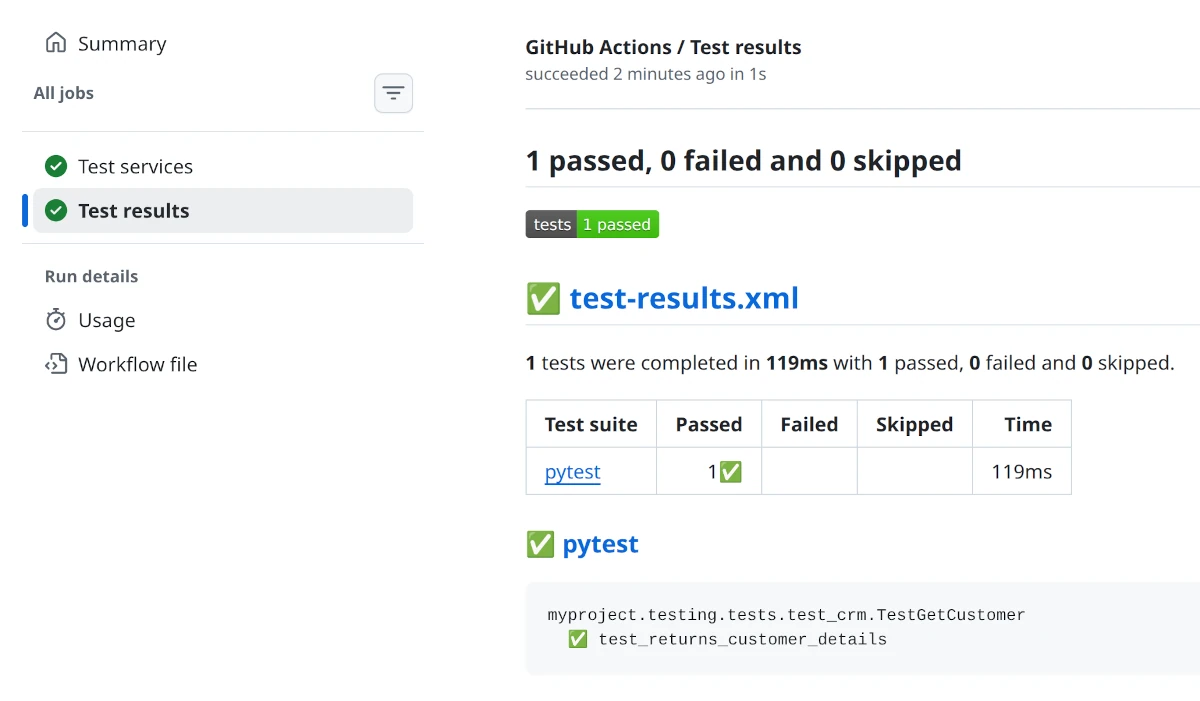This screenshot has height=701, width=1200.
Task: Click the check mark beside test-results.xml heading
Action: point(543,298)
